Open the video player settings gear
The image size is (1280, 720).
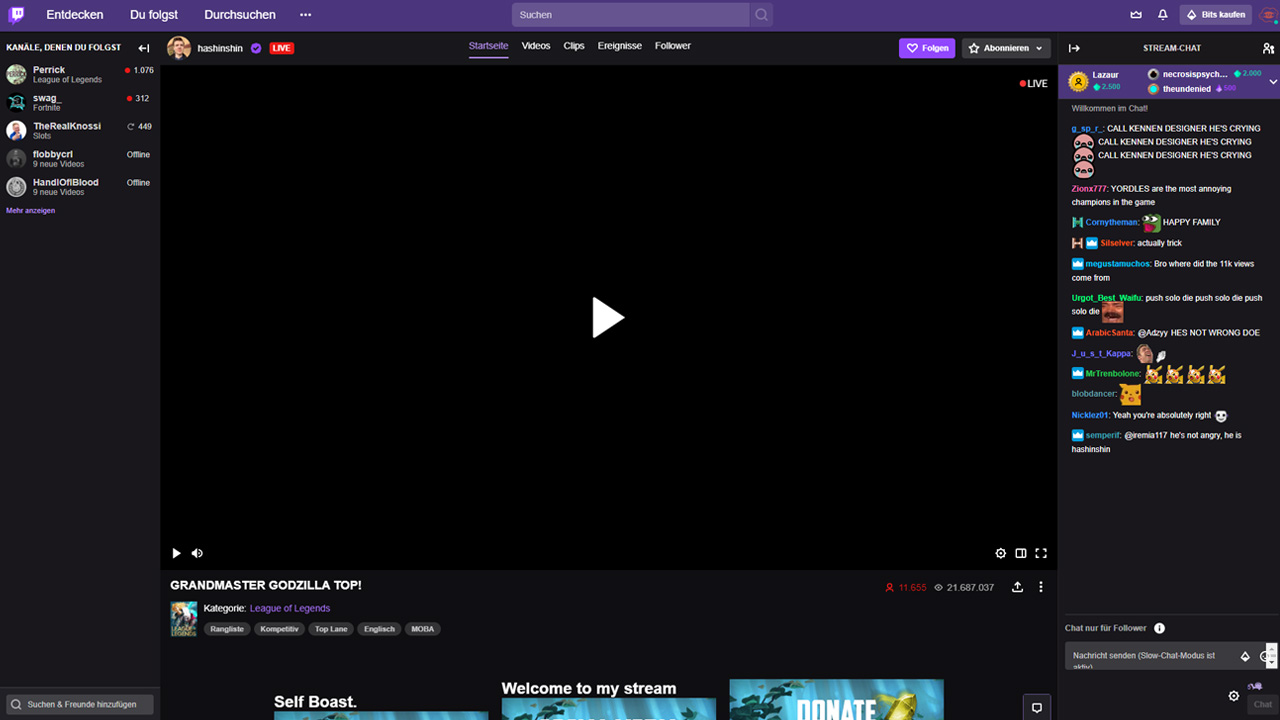click(x=1000, y=553)
